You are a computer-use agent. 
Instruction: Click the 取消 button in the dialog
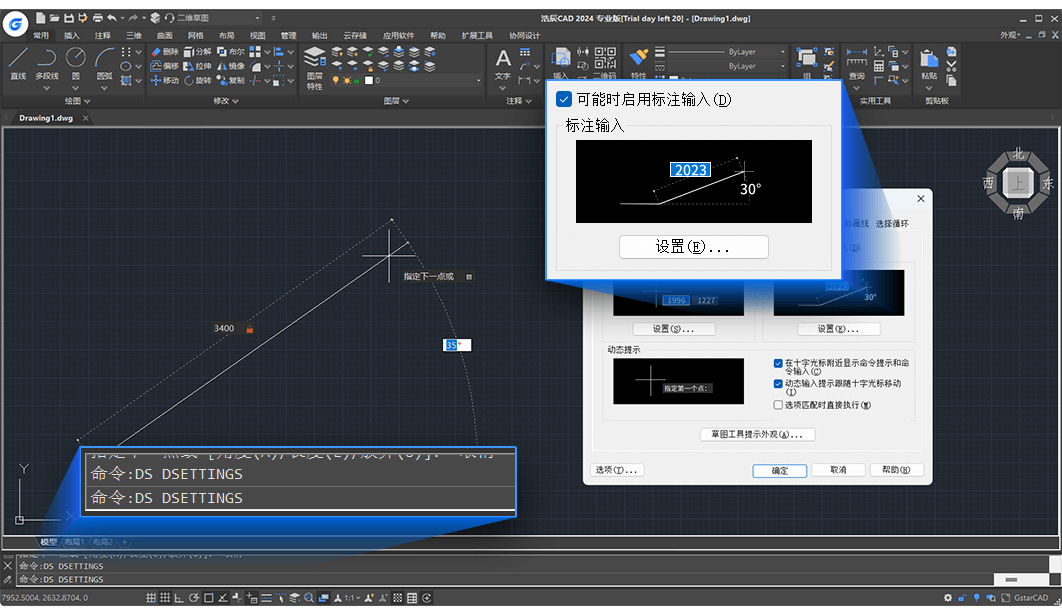[838, 469]
